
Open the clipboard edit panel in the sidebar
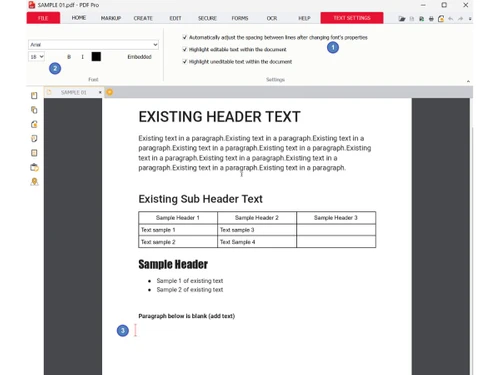pyautogui.click(x=34, y=167)
